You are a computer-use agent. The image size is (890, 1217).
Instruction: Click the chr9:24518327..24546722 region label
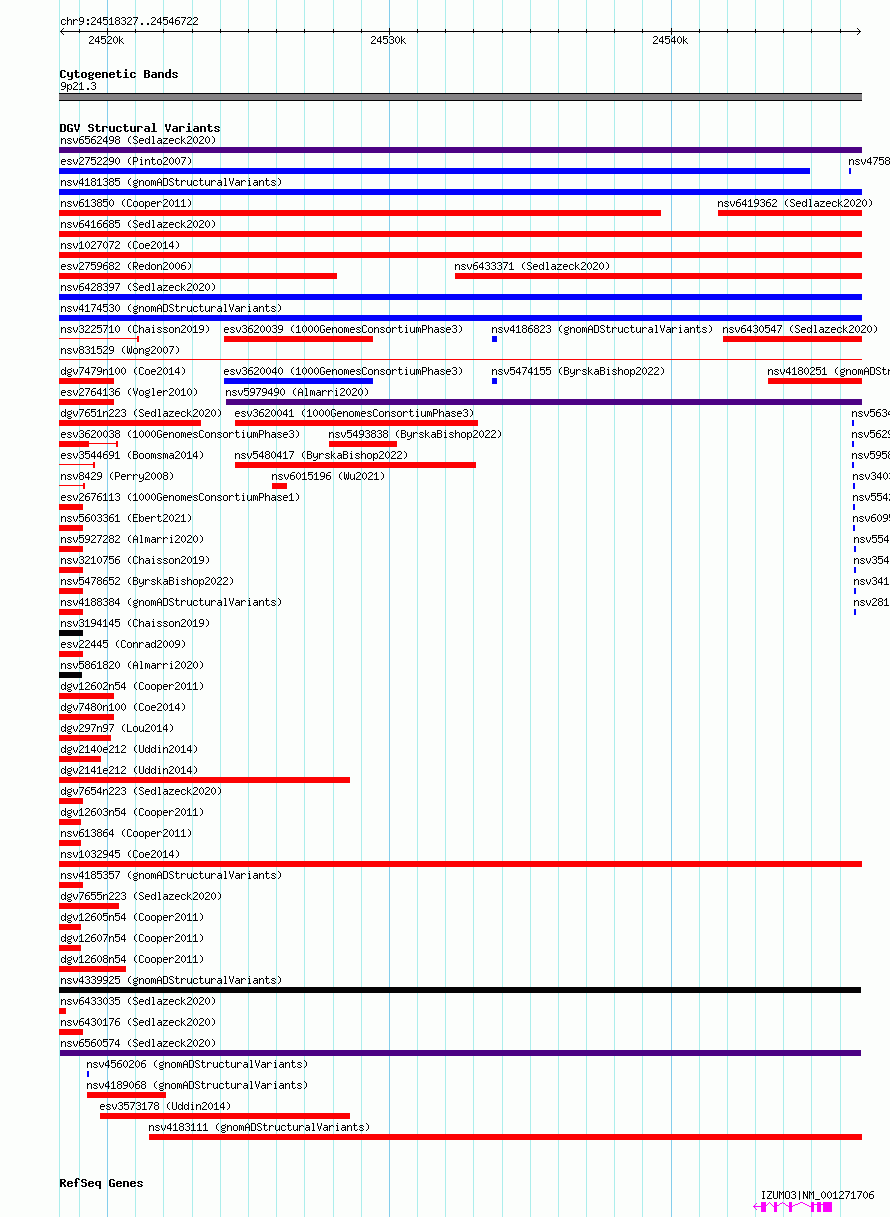(129, 21)
